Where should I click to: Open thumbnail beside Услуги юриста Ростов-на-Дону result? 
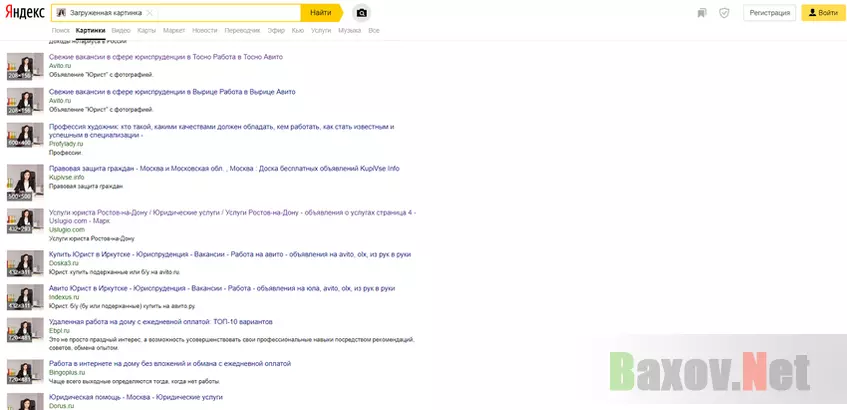coord(25,221)
